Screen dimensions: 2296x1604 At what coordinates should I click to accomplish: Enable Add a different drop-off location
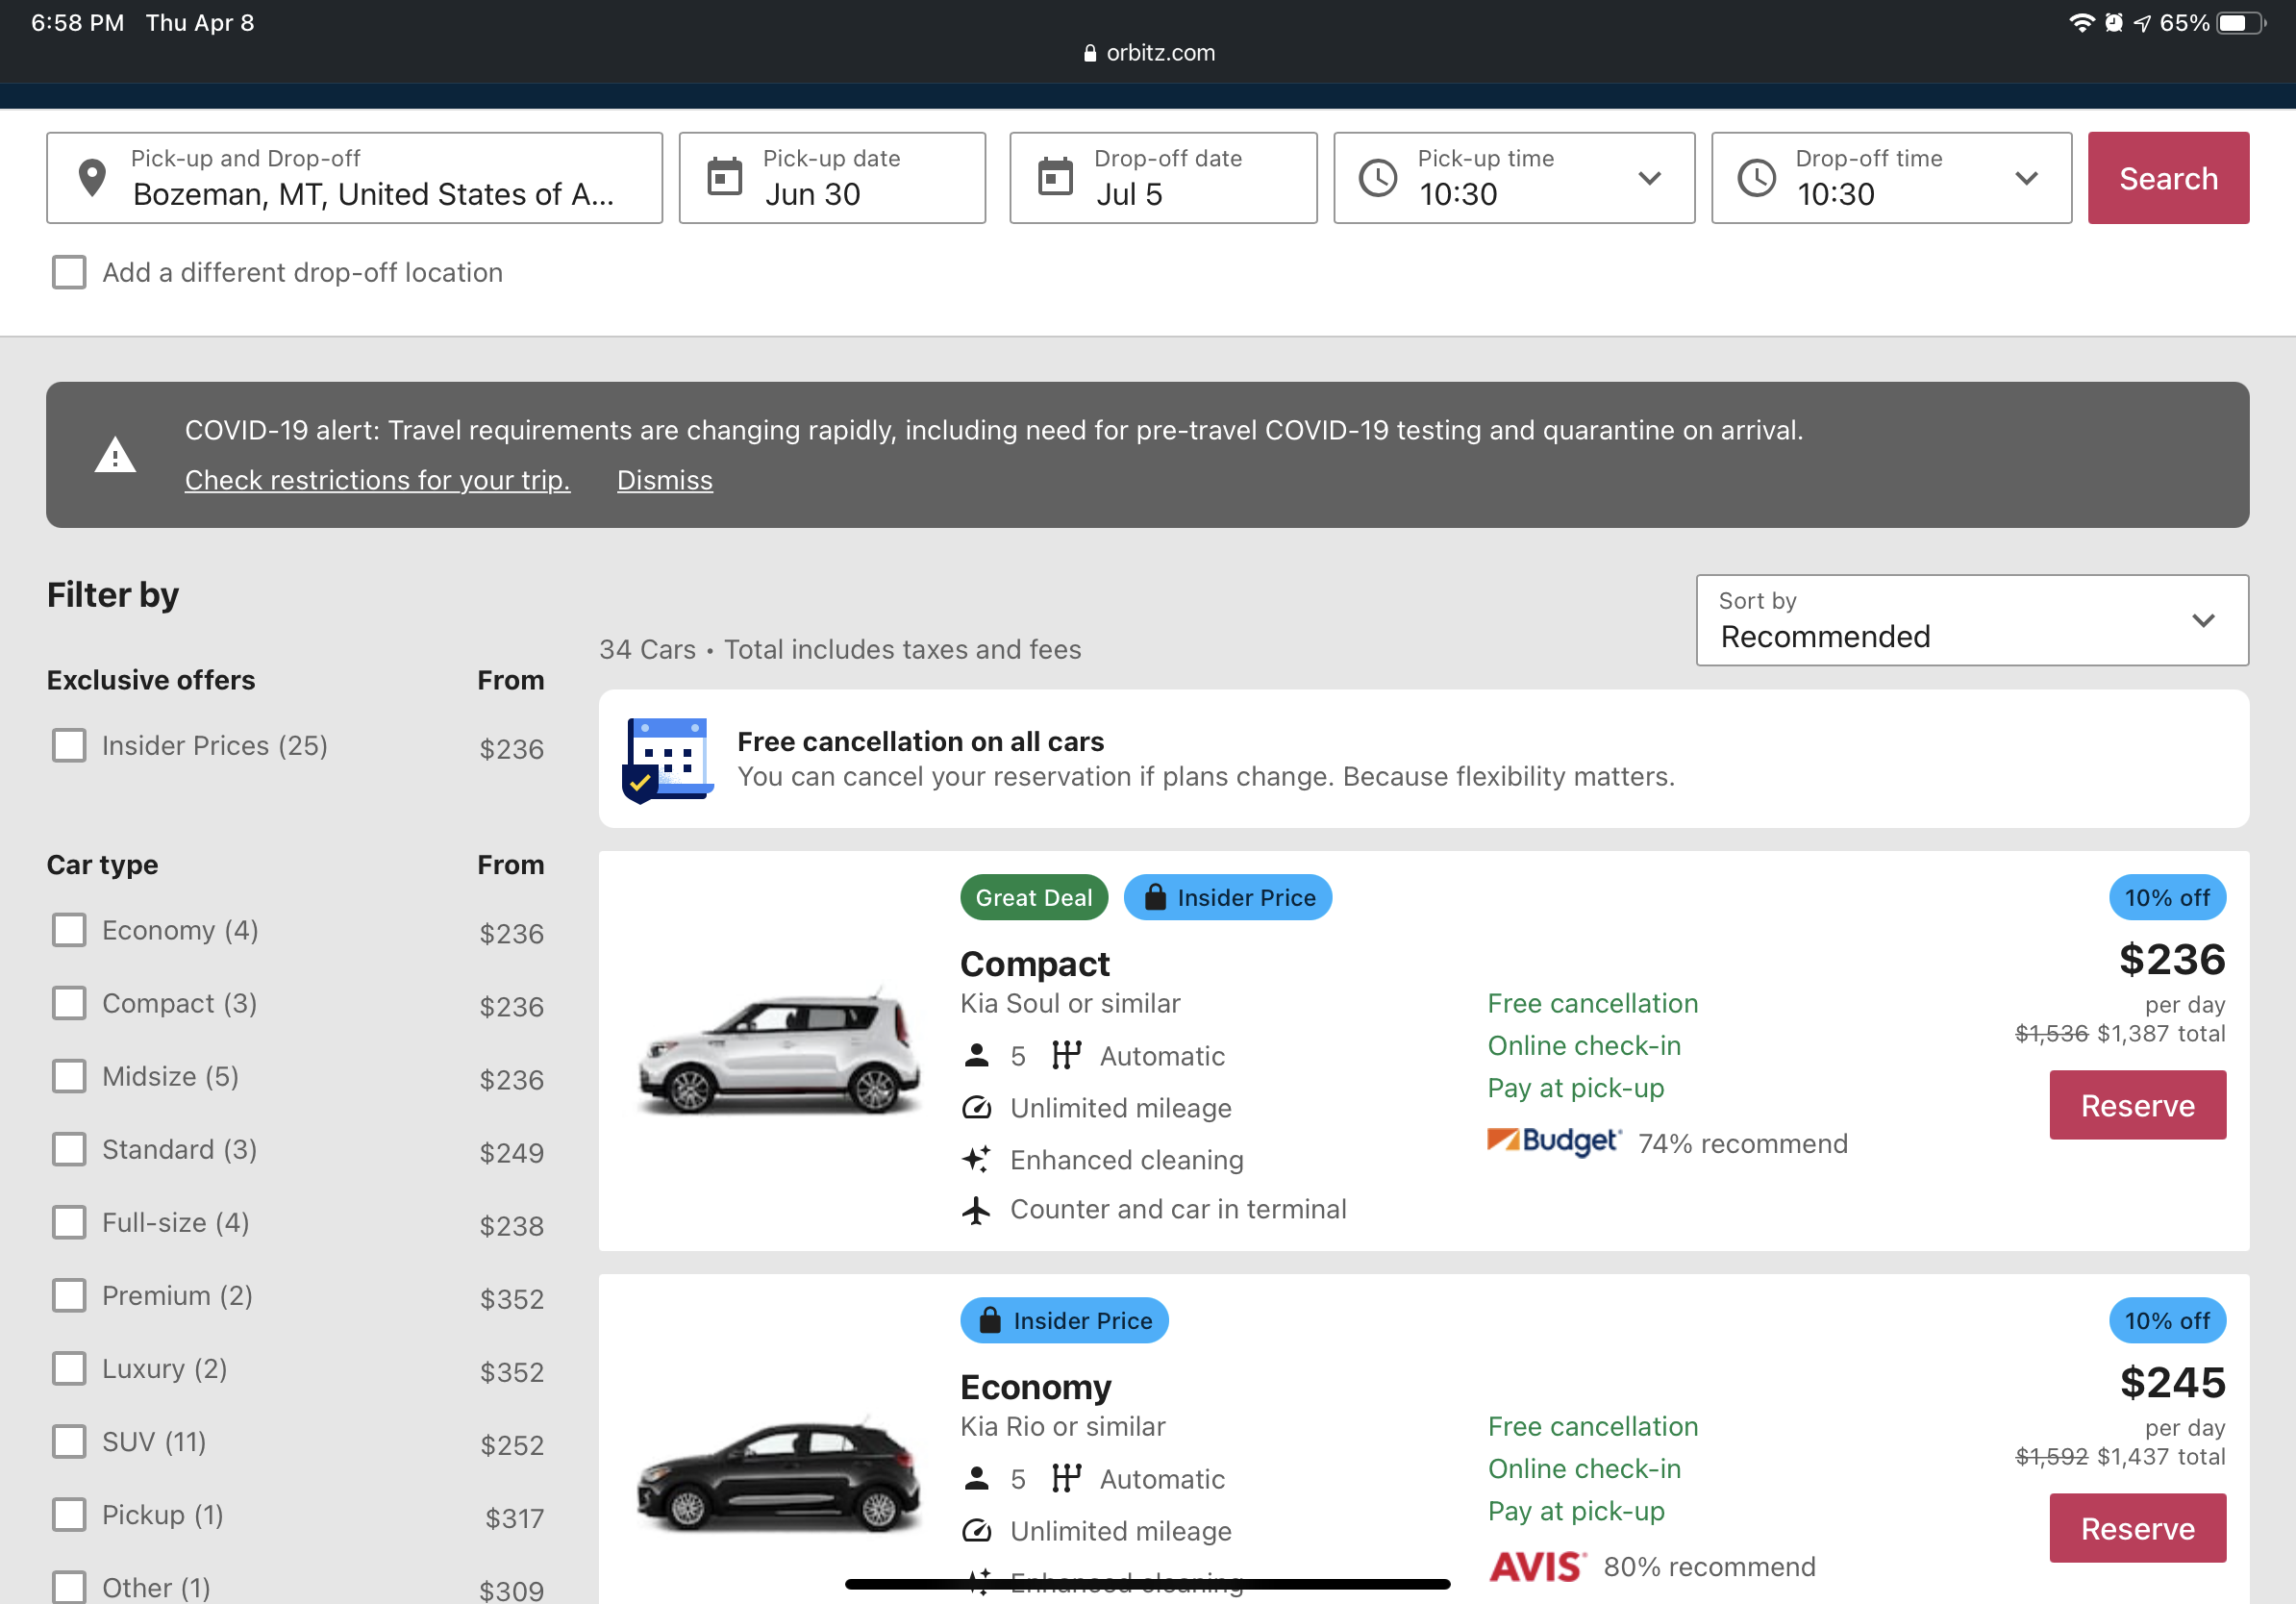click(x=69, y=272)
